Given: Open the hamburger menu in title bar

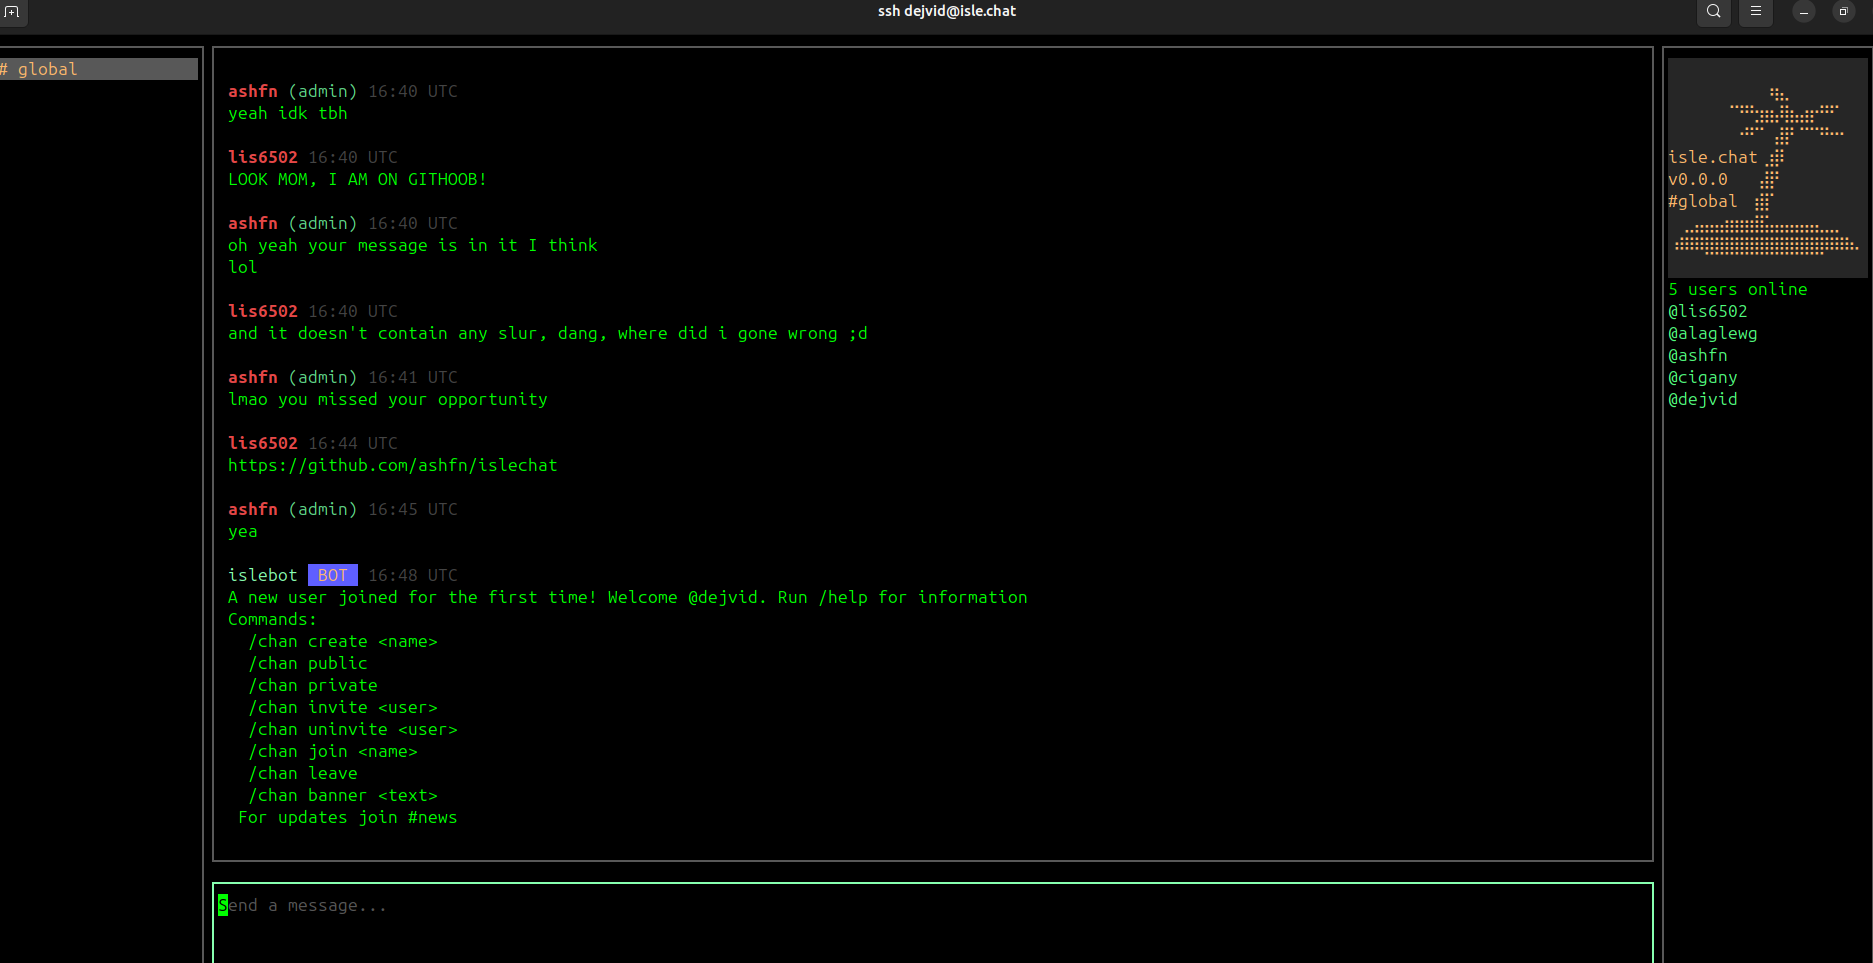Looking at the screenshot, I should (1755, 12).
